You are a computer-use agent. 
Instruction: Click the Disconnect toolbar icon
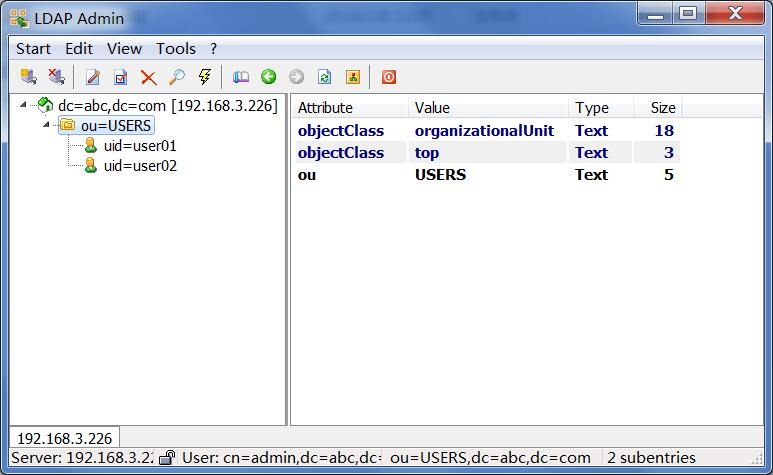click(57, 77)
